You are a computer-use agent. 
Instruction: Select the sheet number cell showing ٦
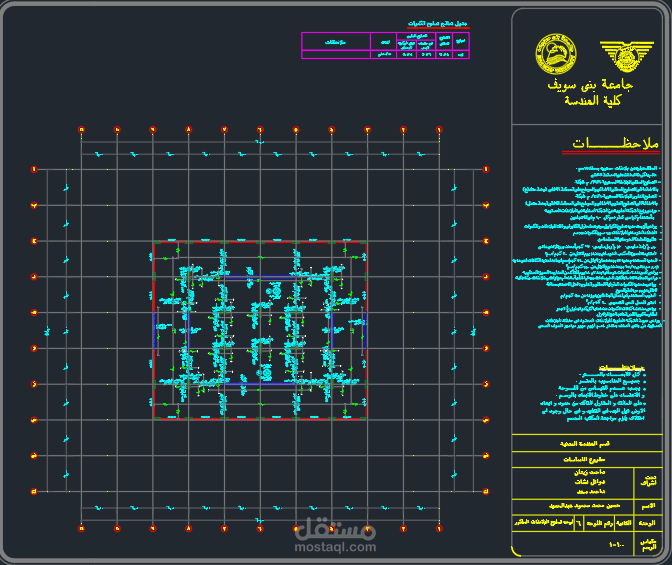pyautogui.click(x=579, y=523)
